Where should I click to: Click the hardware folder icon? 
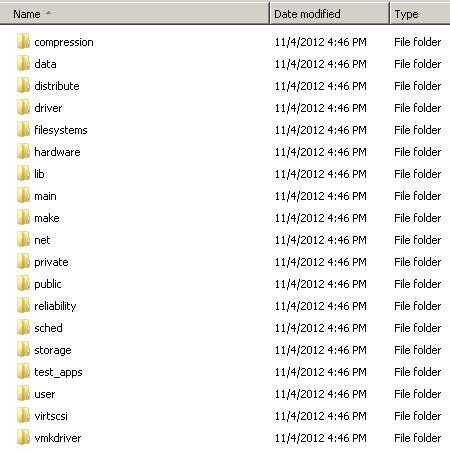23,151
